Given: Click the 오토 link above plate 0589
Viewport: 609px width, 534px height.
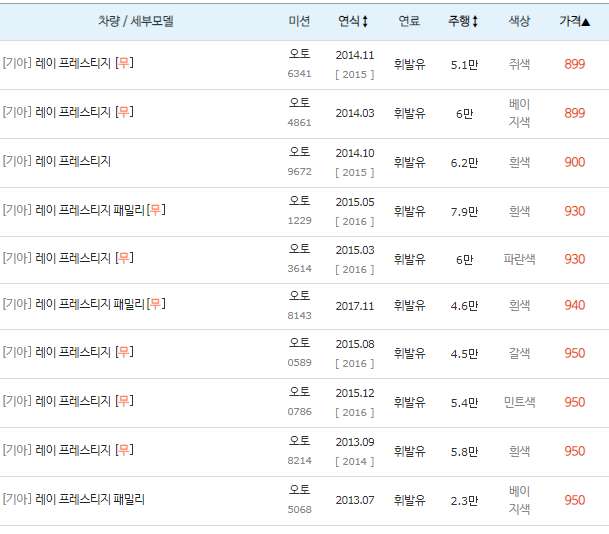Looking at the screenshot, I should click(x=299, y=343).
